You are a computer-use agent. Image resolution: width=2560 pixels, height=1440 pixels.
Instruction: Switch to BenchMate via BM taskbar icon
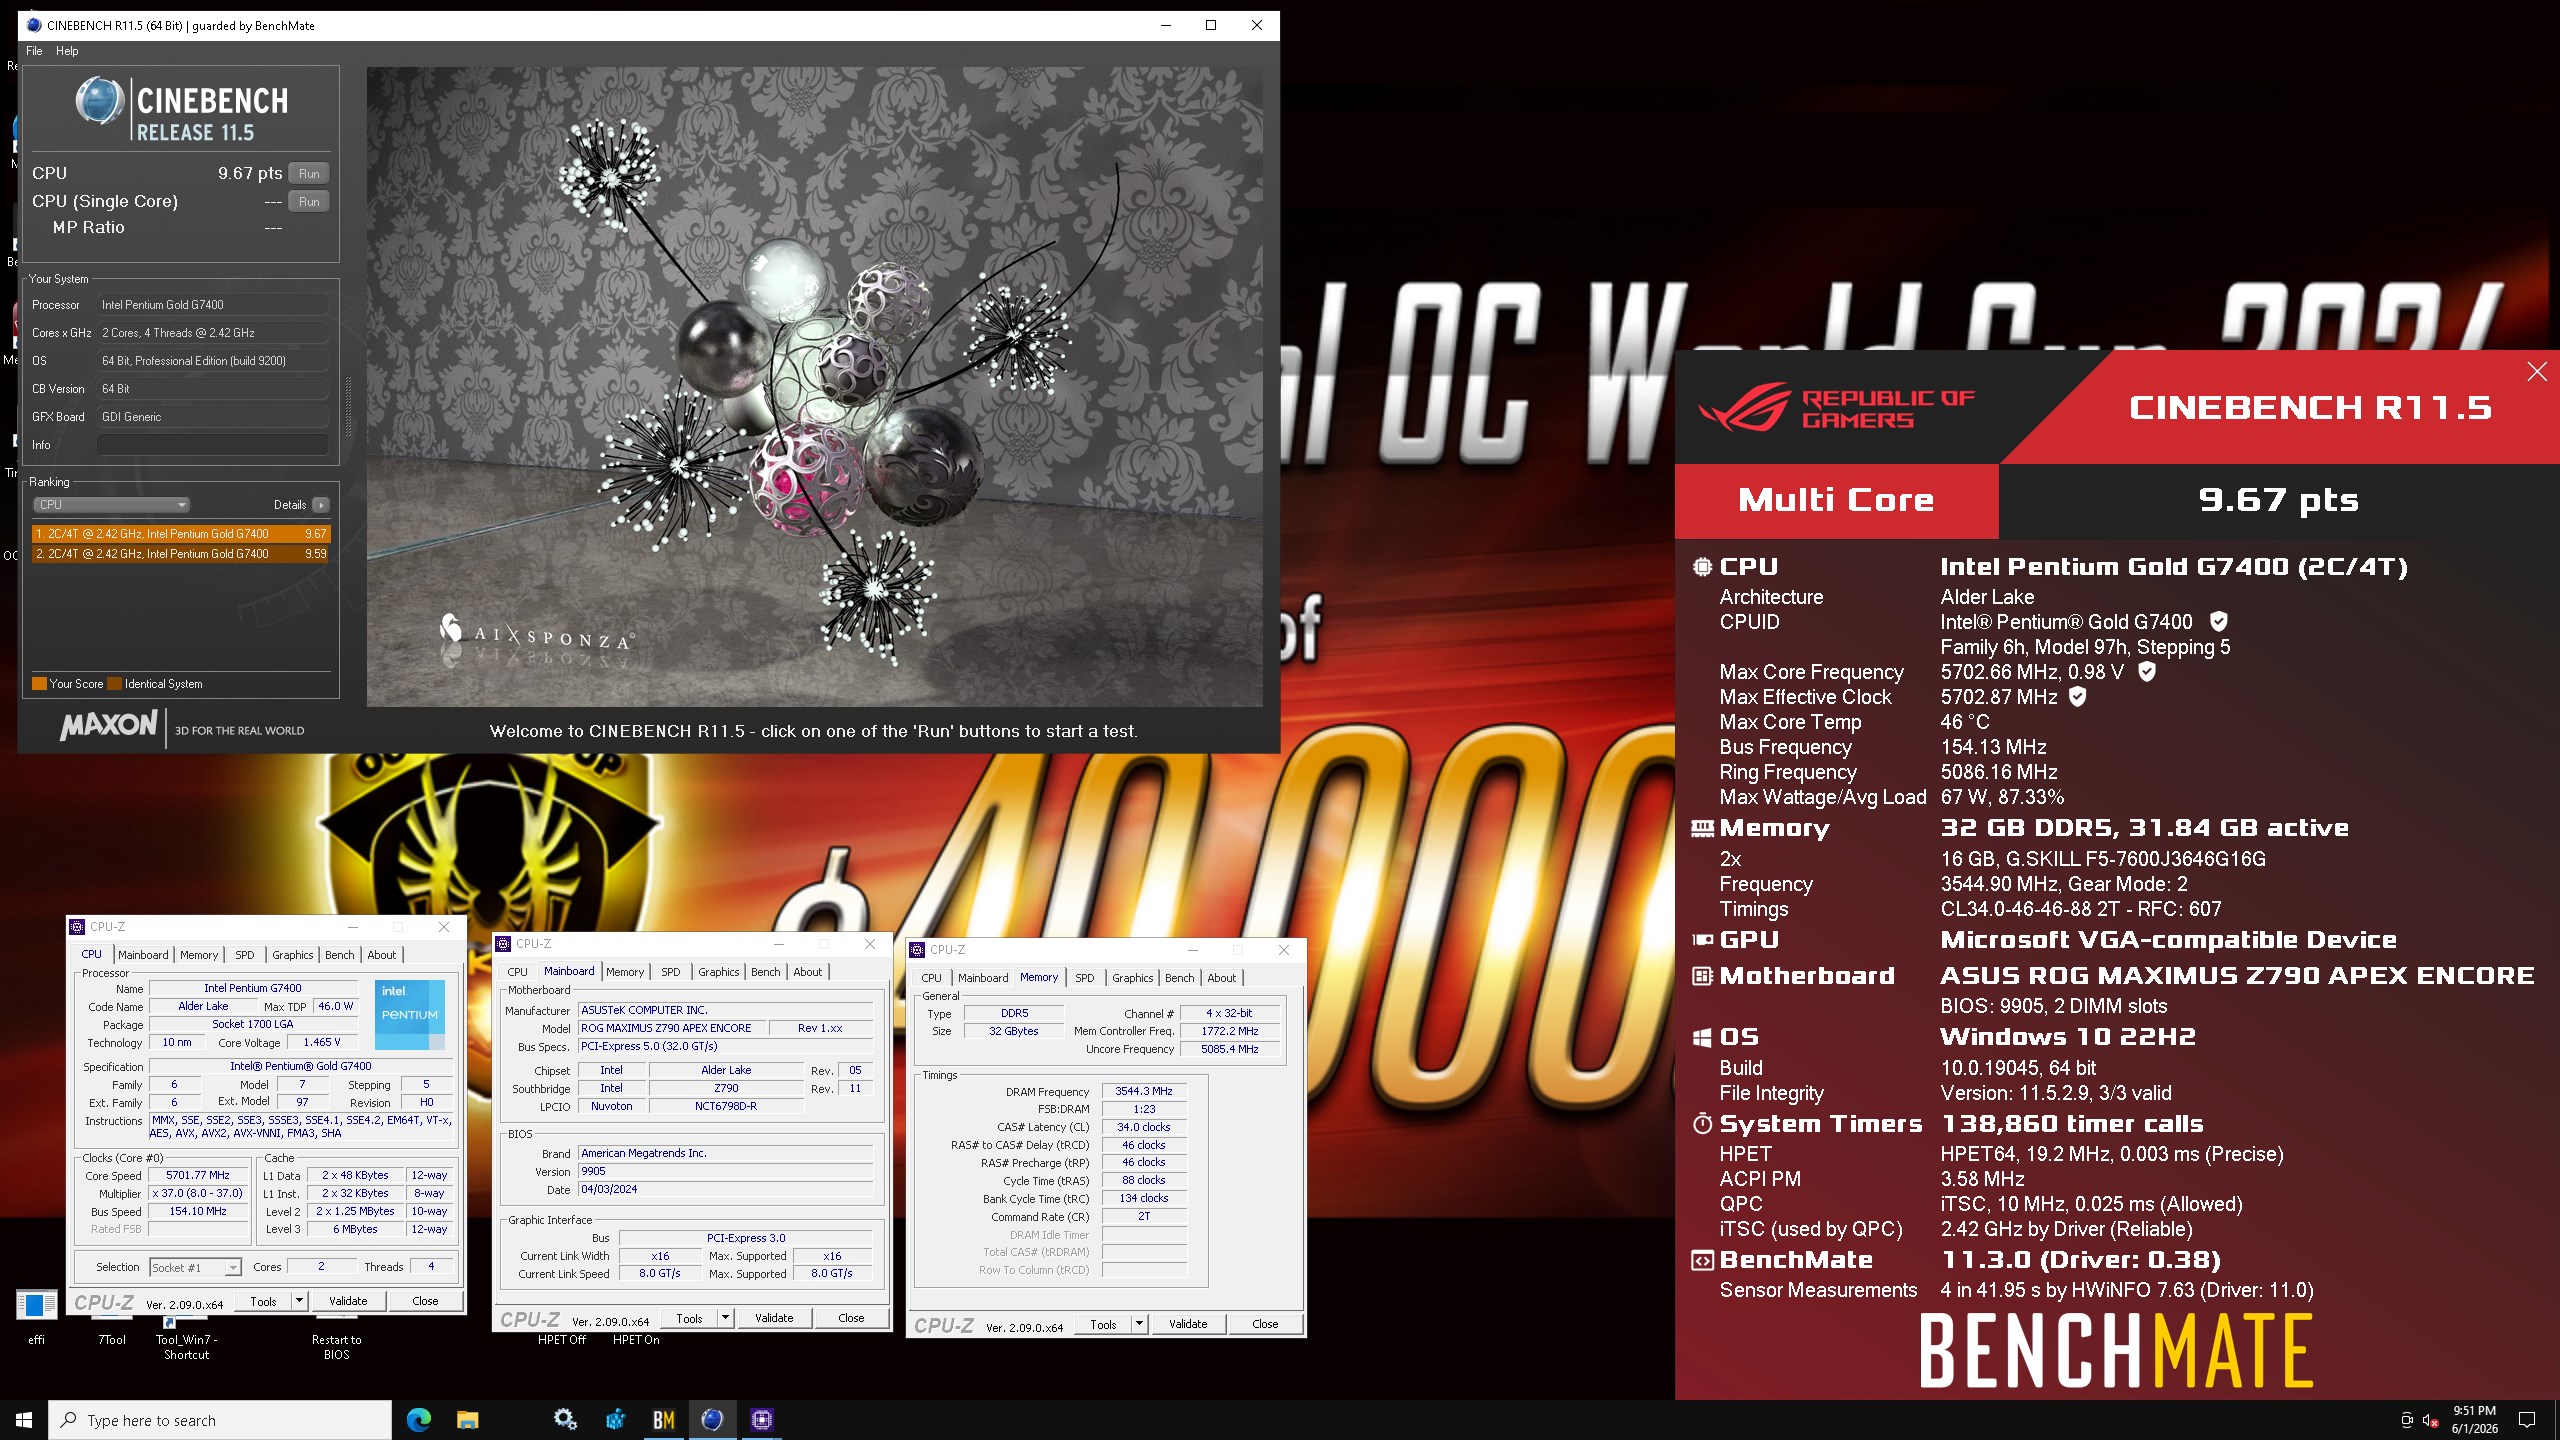point(663,1419)
